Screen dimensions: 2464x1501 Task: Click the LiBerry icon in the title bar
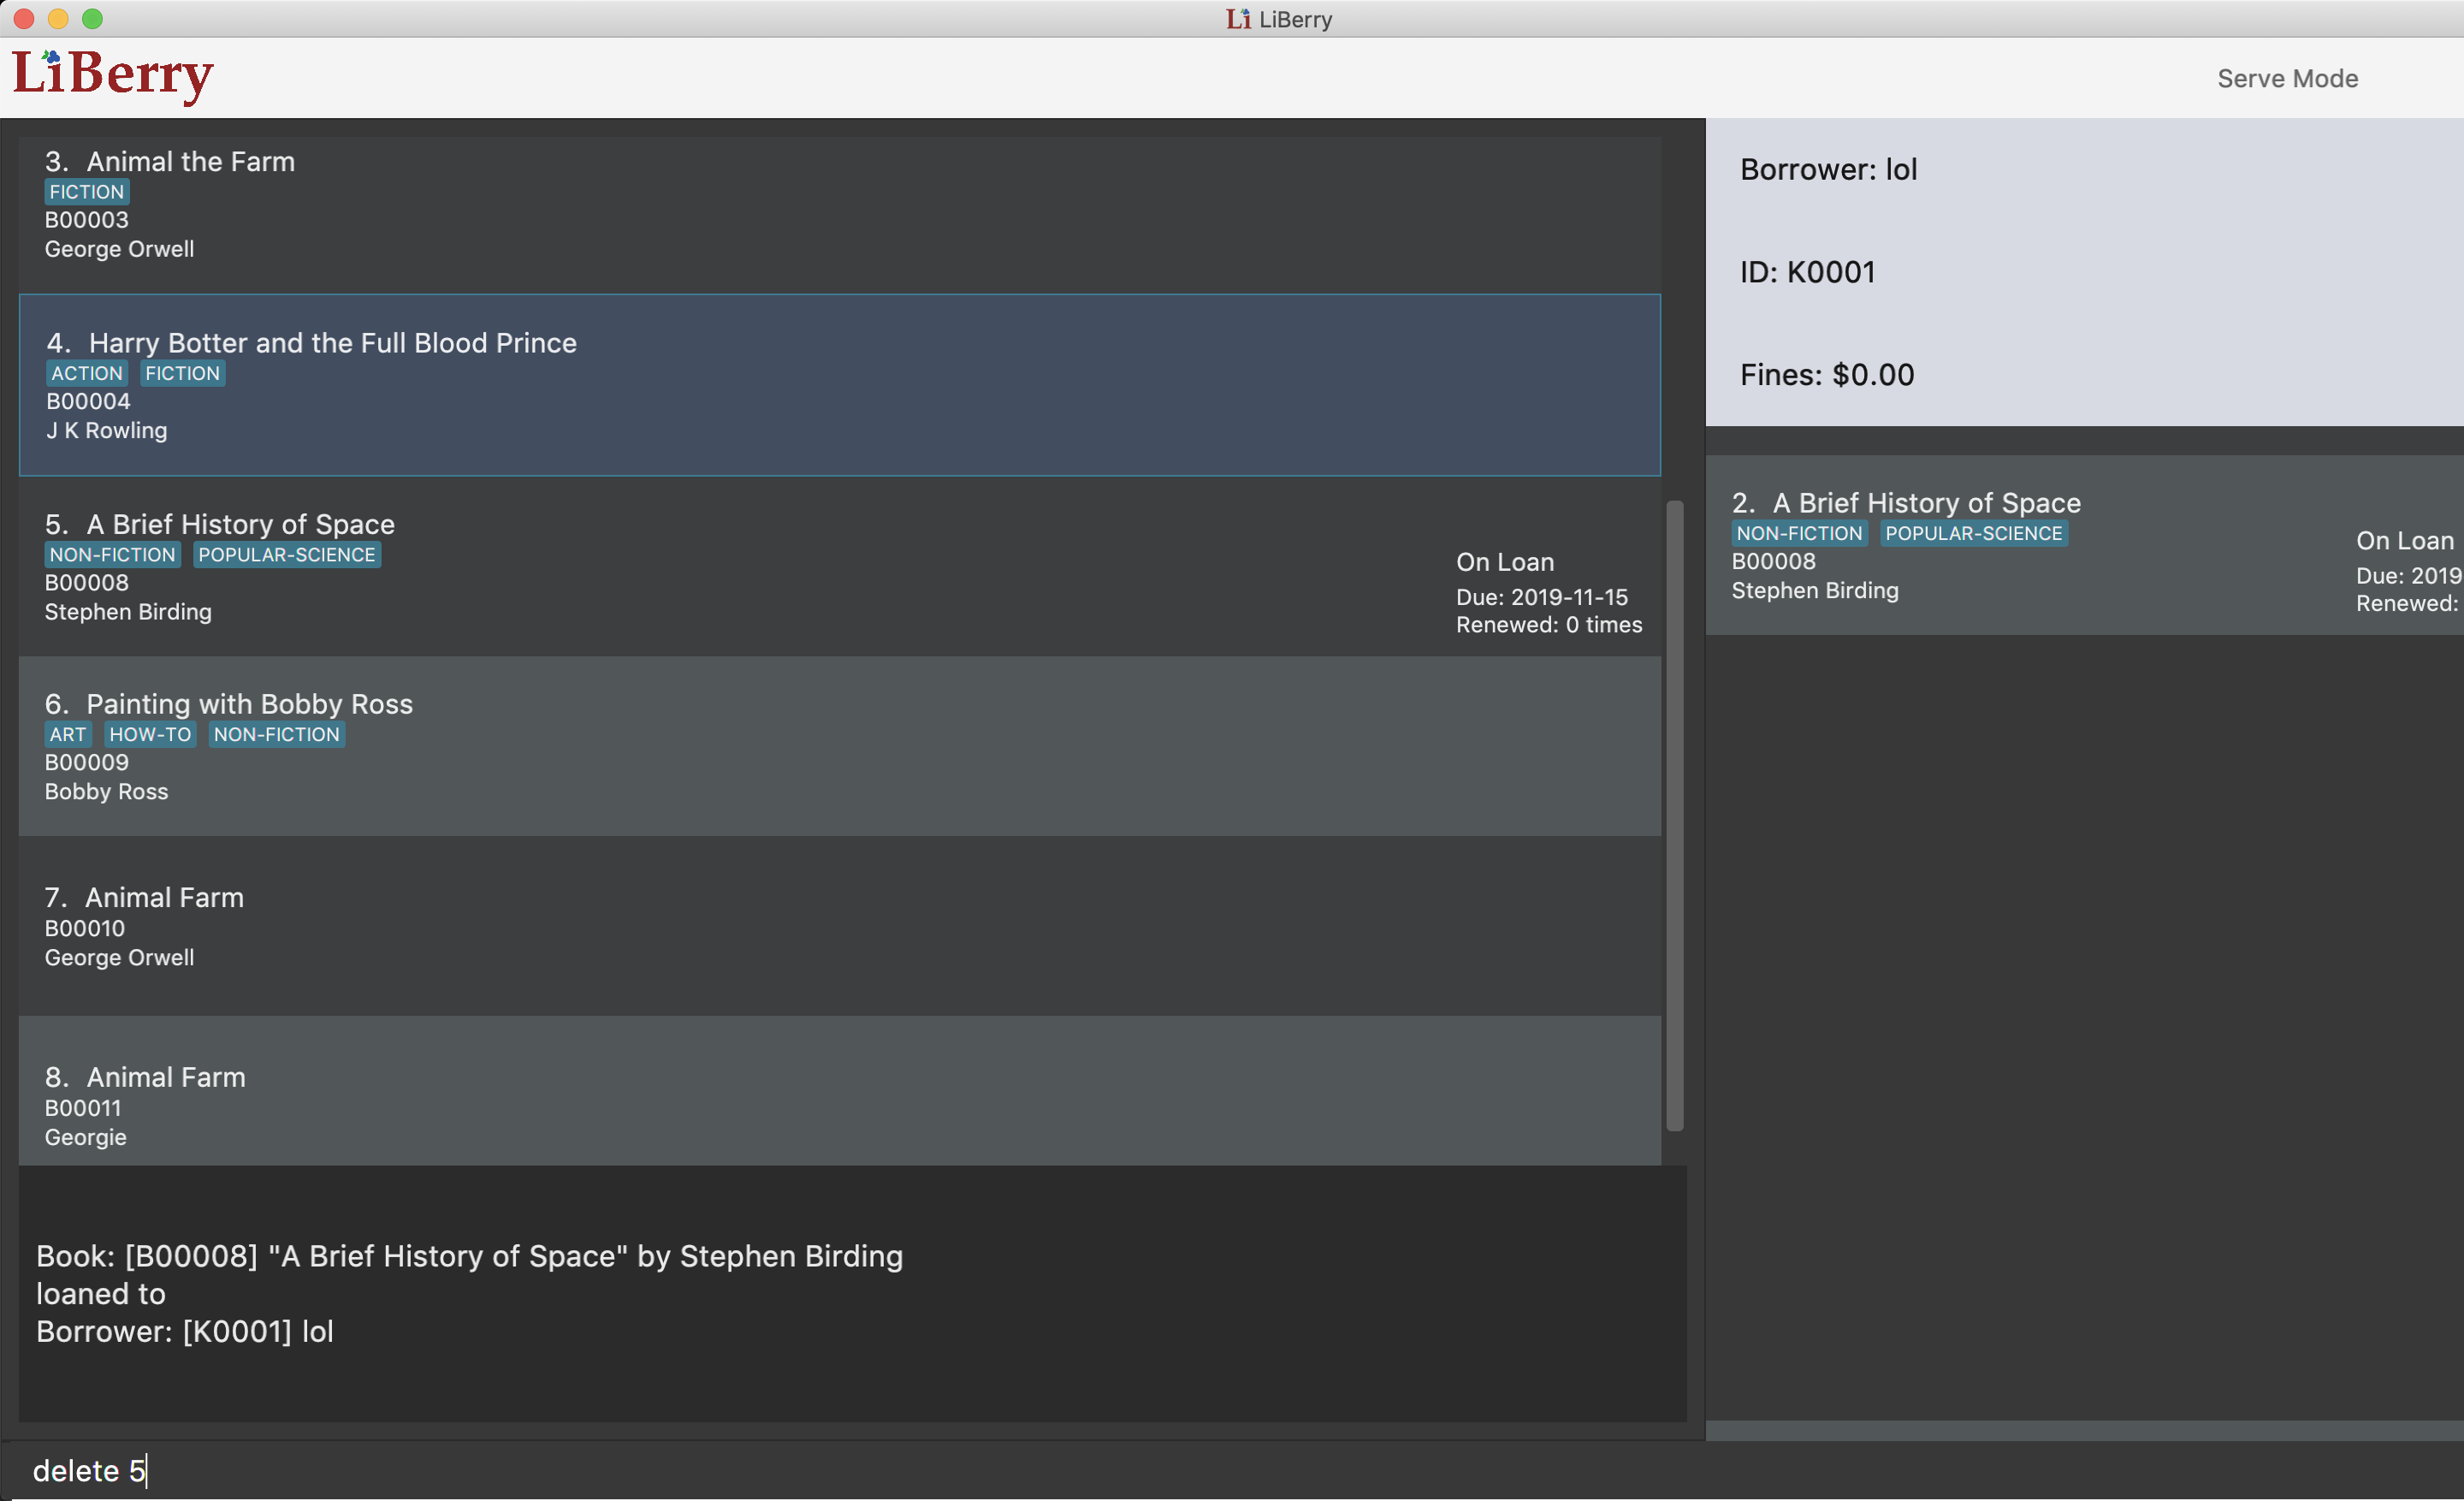pos(1238,19)
